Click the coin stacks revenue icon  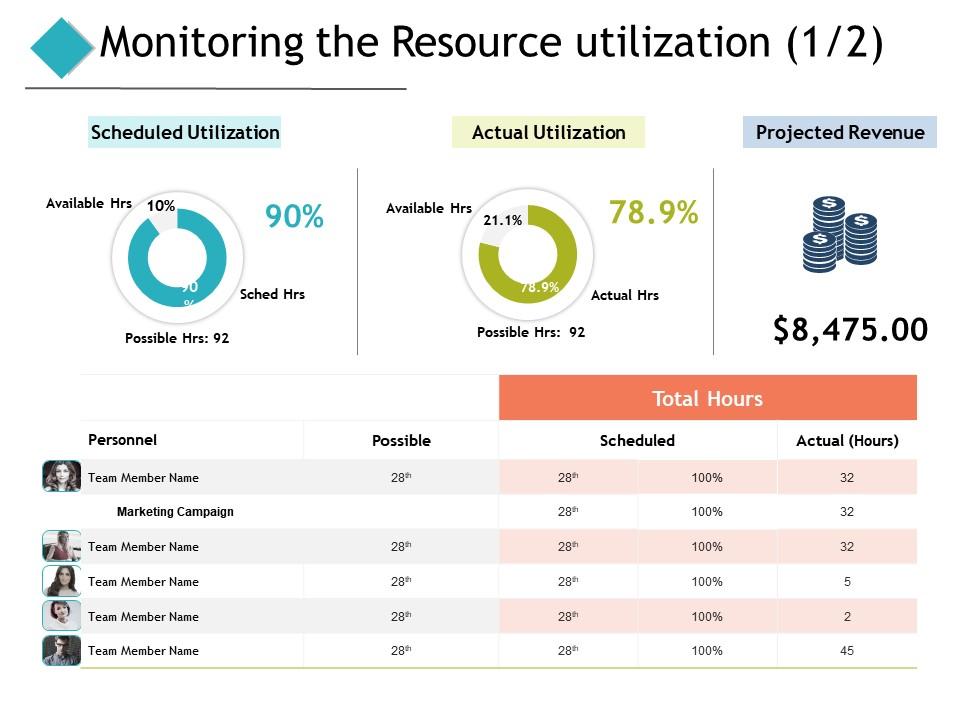point(839,234)
